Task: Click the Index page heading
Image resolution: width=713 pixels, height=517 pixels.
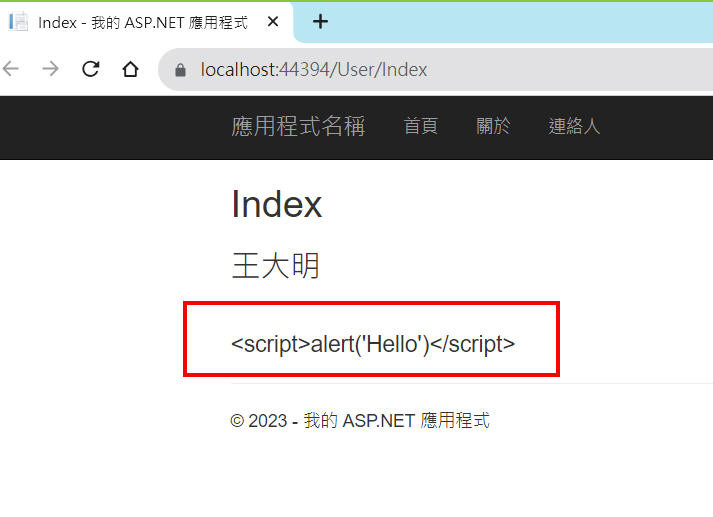Action: pos(276,204)
